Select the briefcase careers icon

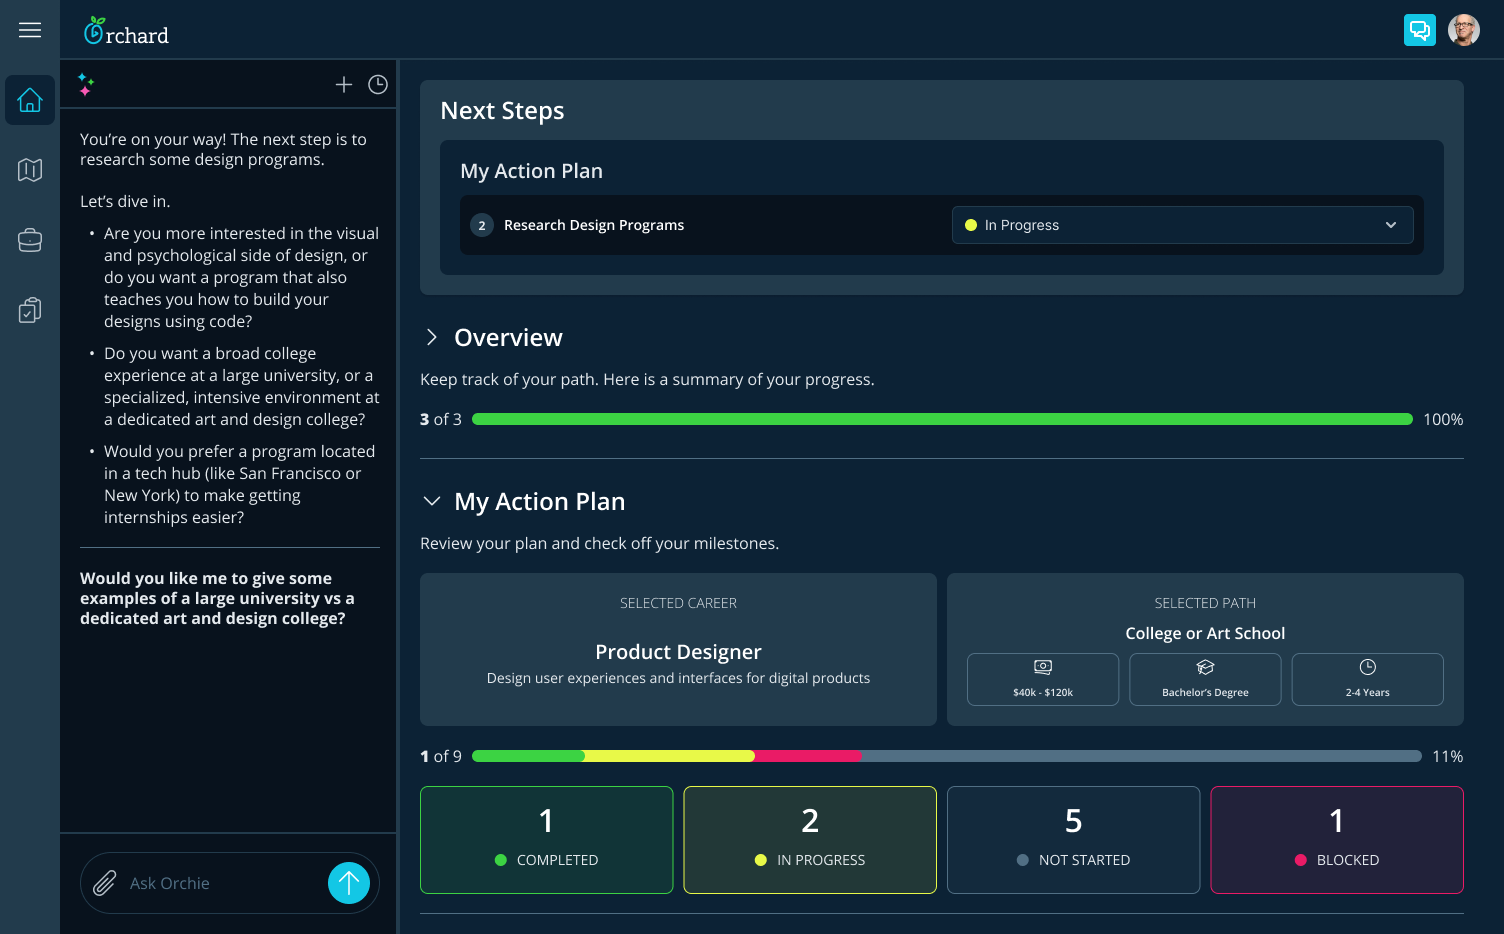point(30,240)
